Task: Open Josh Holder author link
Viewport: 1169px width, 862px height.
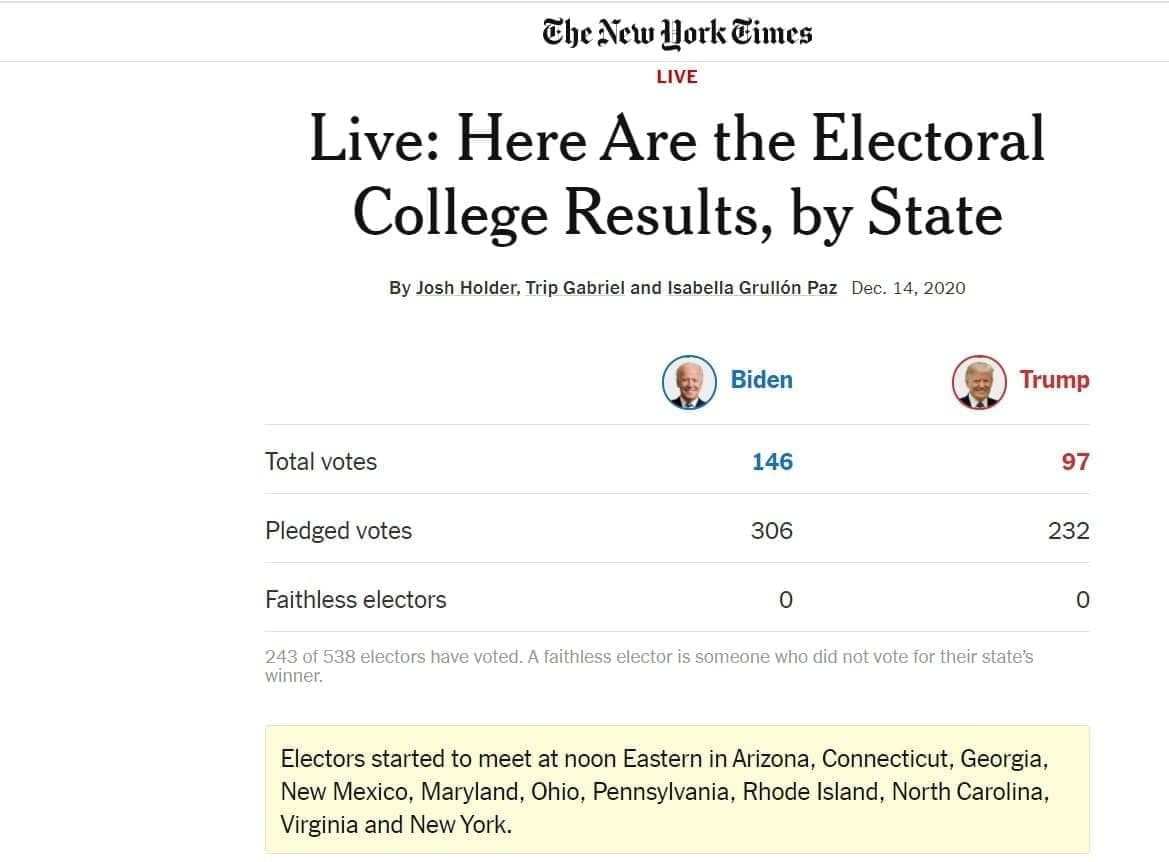Action: coord(466,288)
